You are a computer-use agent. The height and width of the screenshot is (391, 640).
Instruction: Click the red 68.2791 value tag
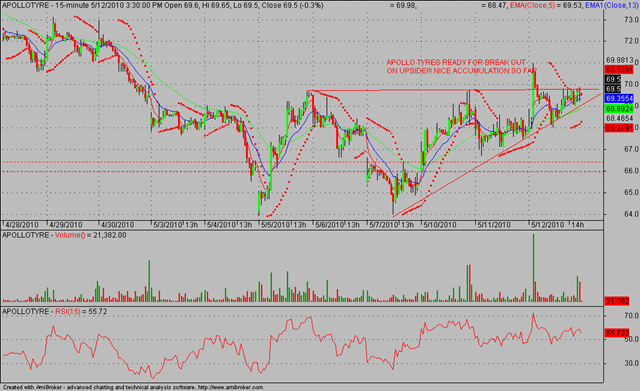pos(619,128)
